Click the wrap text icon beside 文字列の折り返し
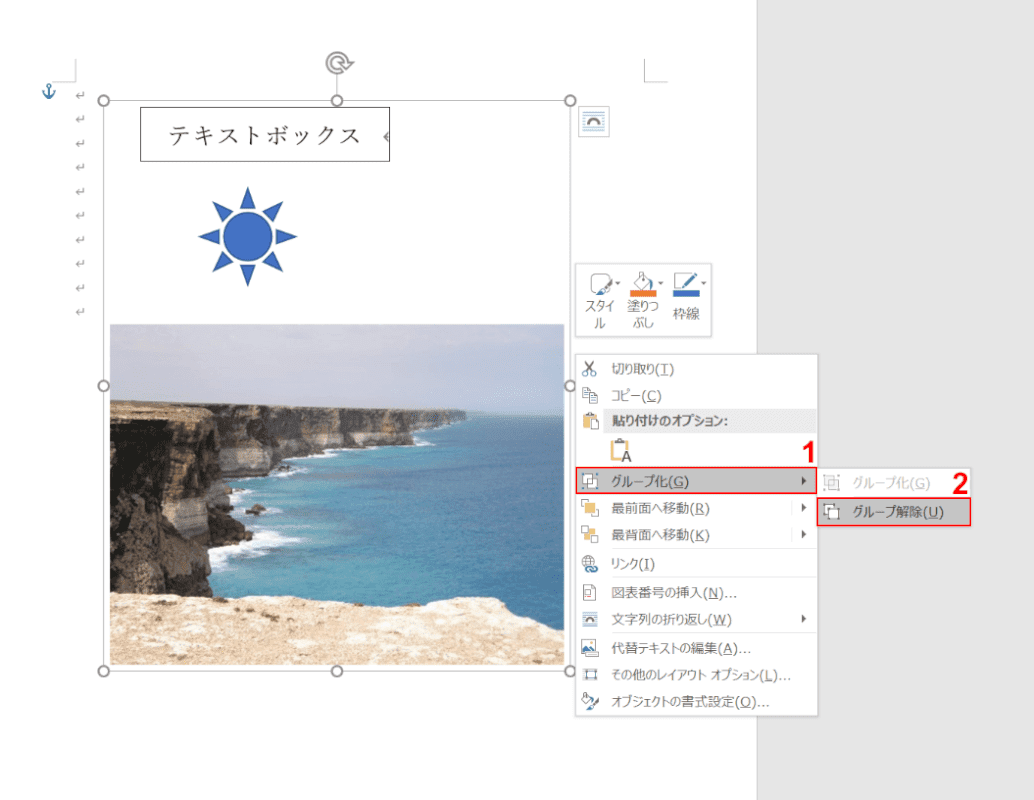 (x=590, y=619)
